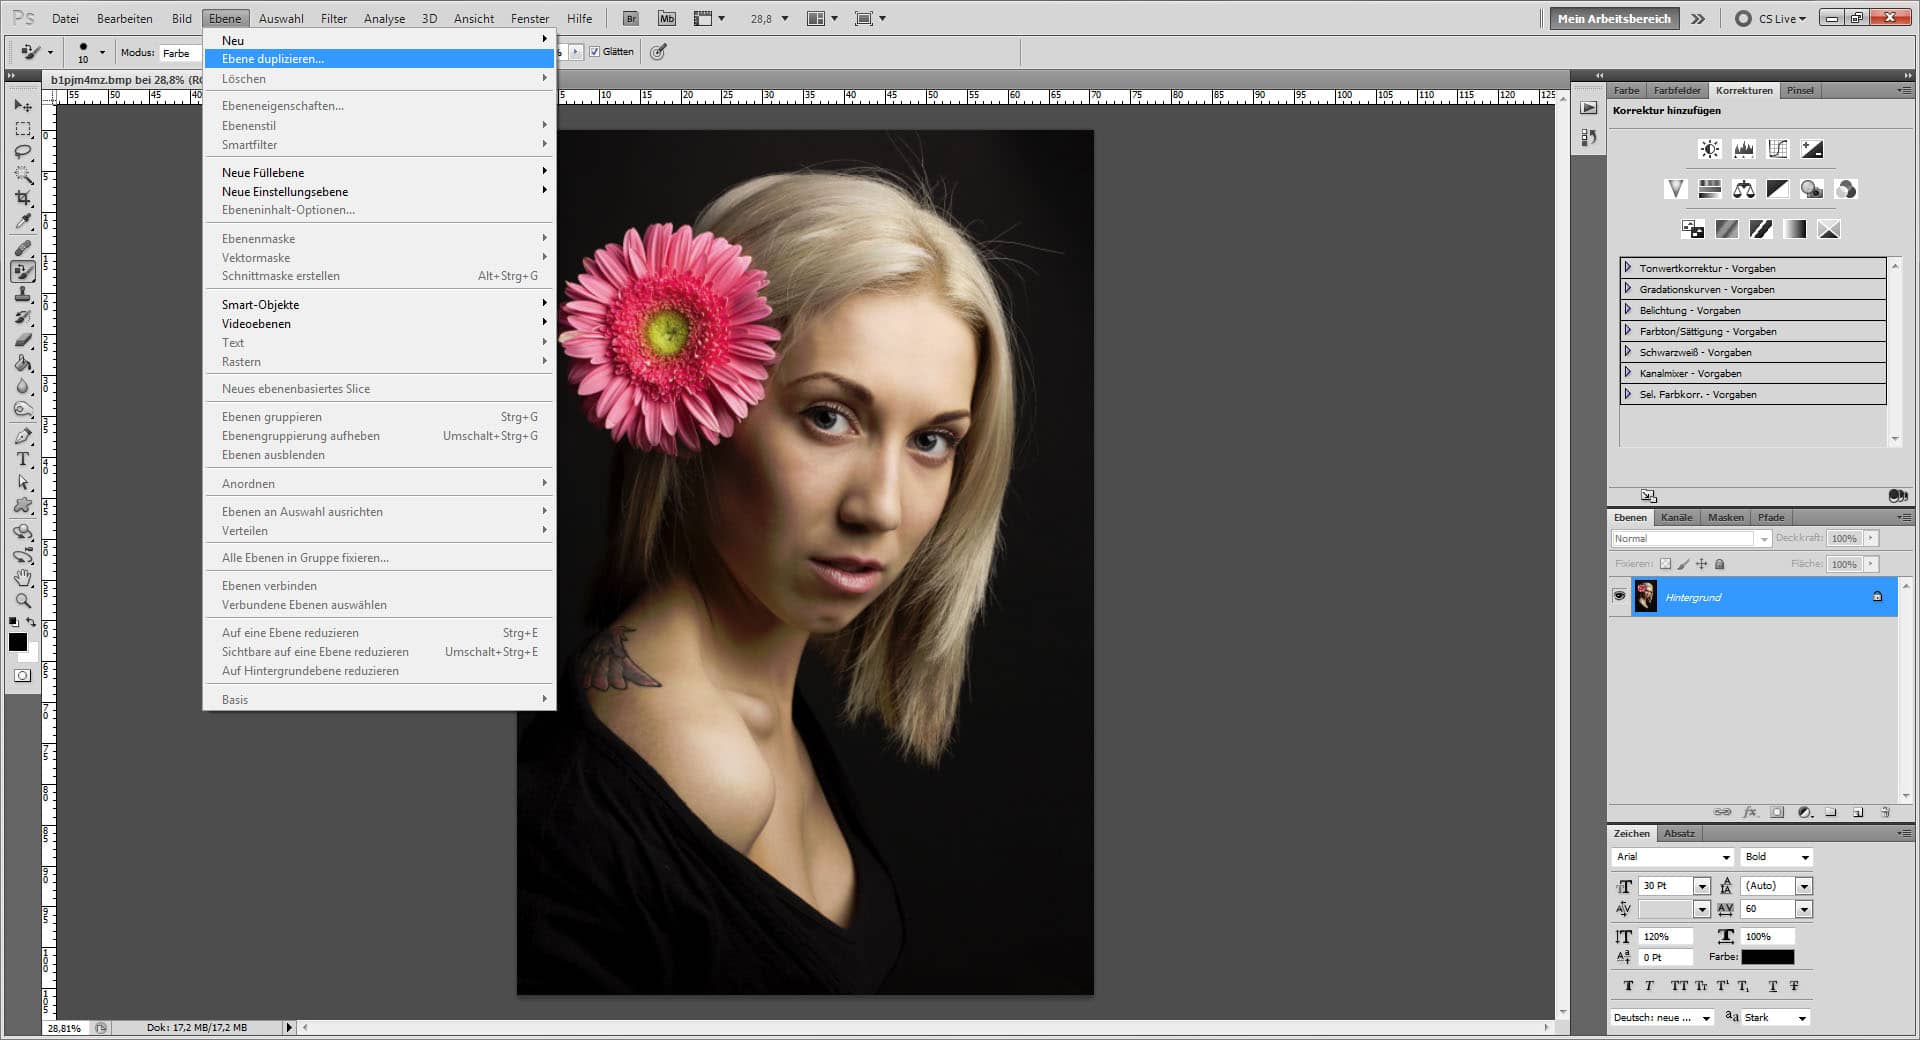The image size is (1920, 1040).
Task: Add a Curves adjustment layer
Action: click(x=1778, y=149)
